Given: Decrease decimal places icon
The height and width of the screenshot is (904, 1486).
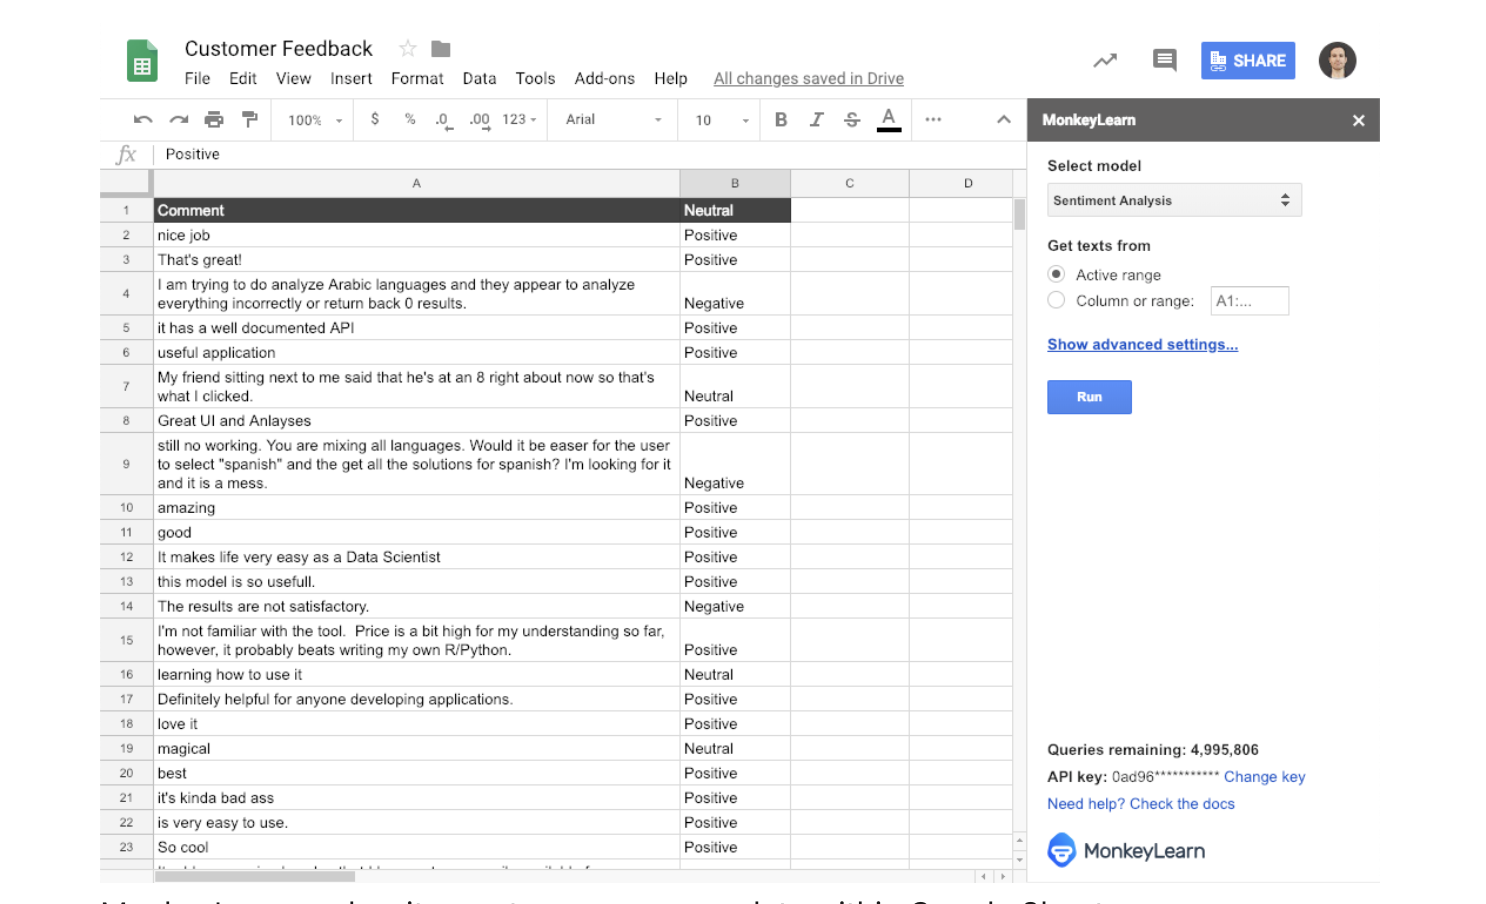Looking at the screenshot, I should click(x=443, y=120).
